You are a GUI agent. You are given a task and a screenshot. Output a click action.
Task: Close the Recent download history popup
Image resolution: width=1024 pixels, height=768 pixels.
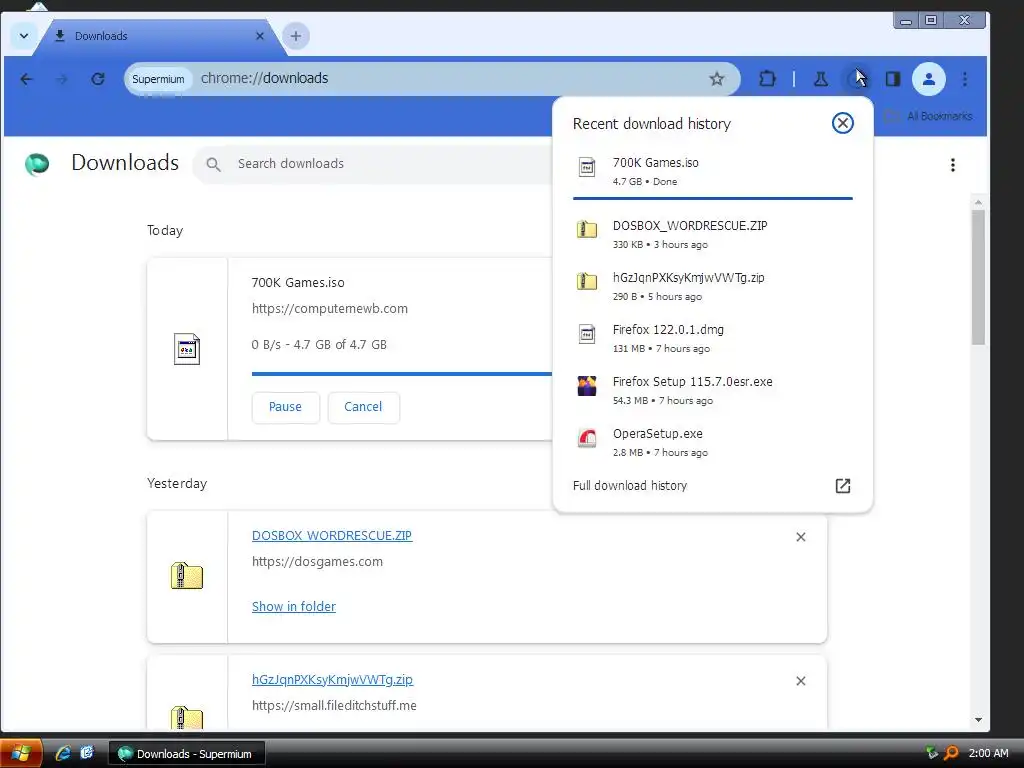point(842,123)
